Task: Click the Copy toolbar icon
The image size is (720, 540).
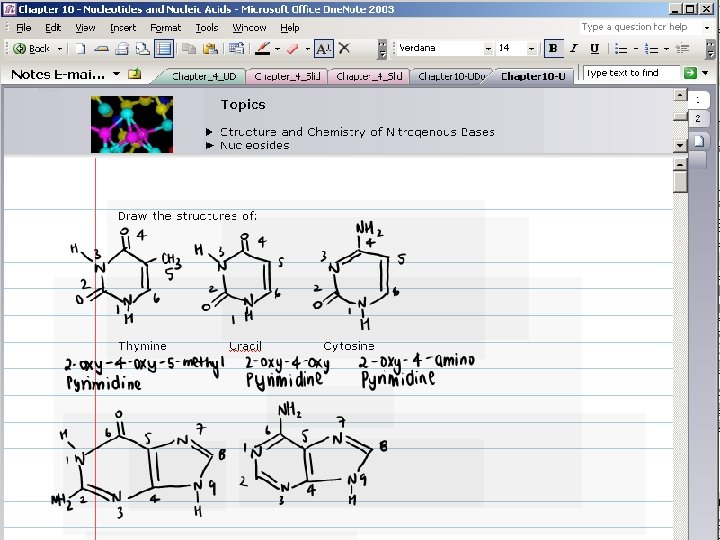Action: 189,49
